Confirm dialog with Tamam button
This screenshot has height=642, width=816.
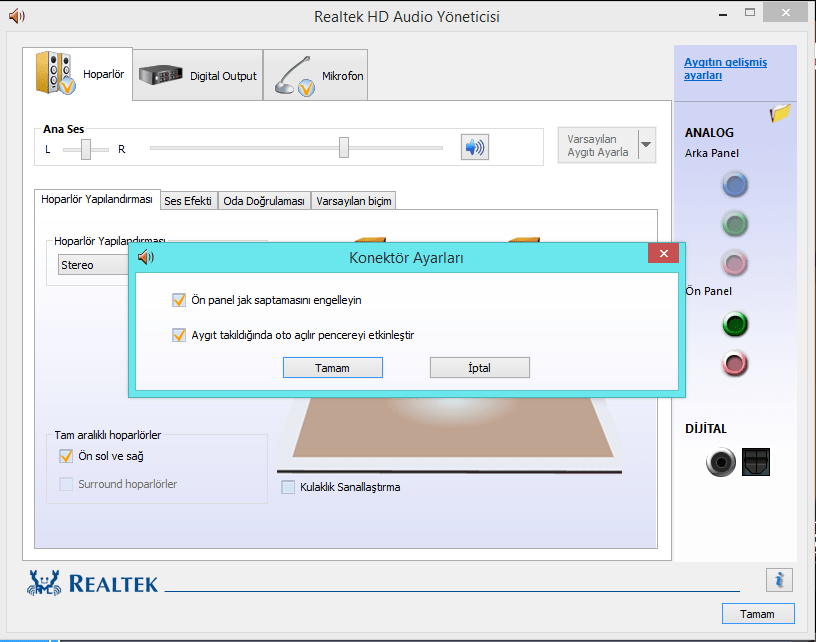point(333,368)
